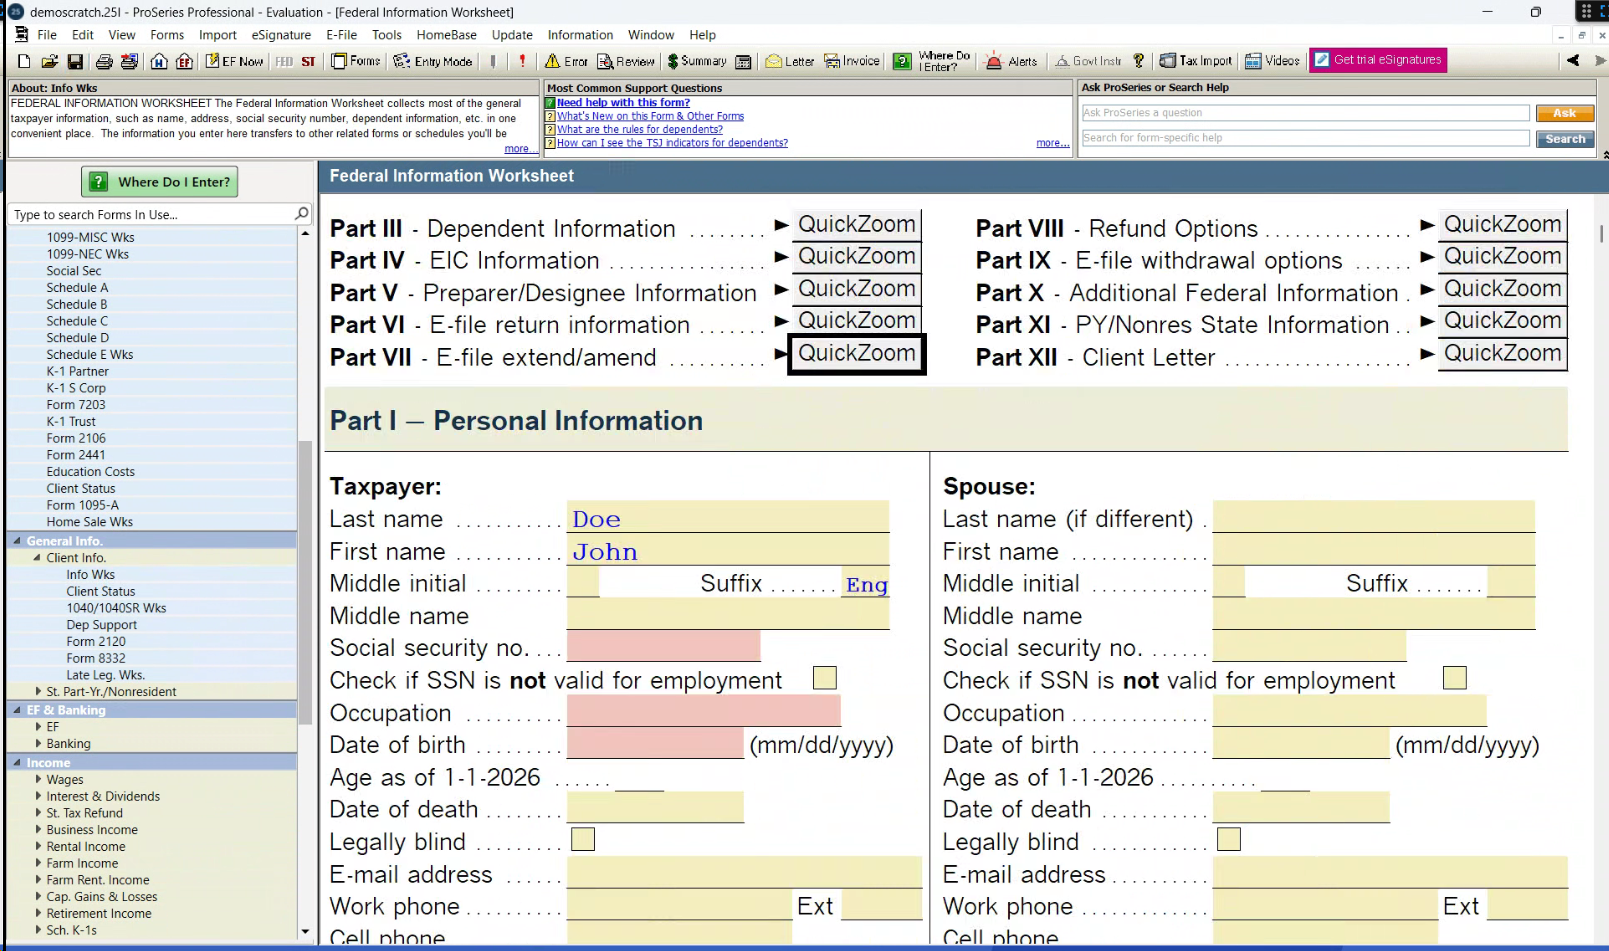Image resolution: width=1609 pixels, height=951 pixels.
Task: Run Review from the toolbar
Action: tap(626, 61)
